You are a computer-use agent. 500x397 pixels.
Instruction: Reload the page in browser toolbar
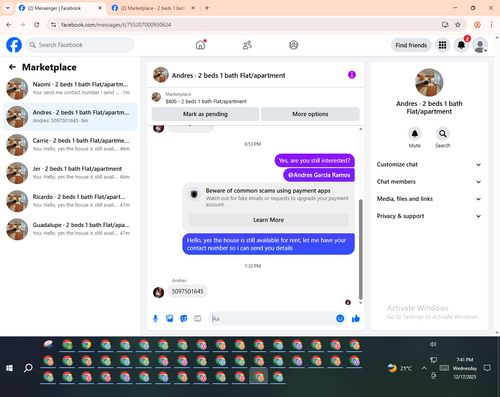tap(37, 25)
